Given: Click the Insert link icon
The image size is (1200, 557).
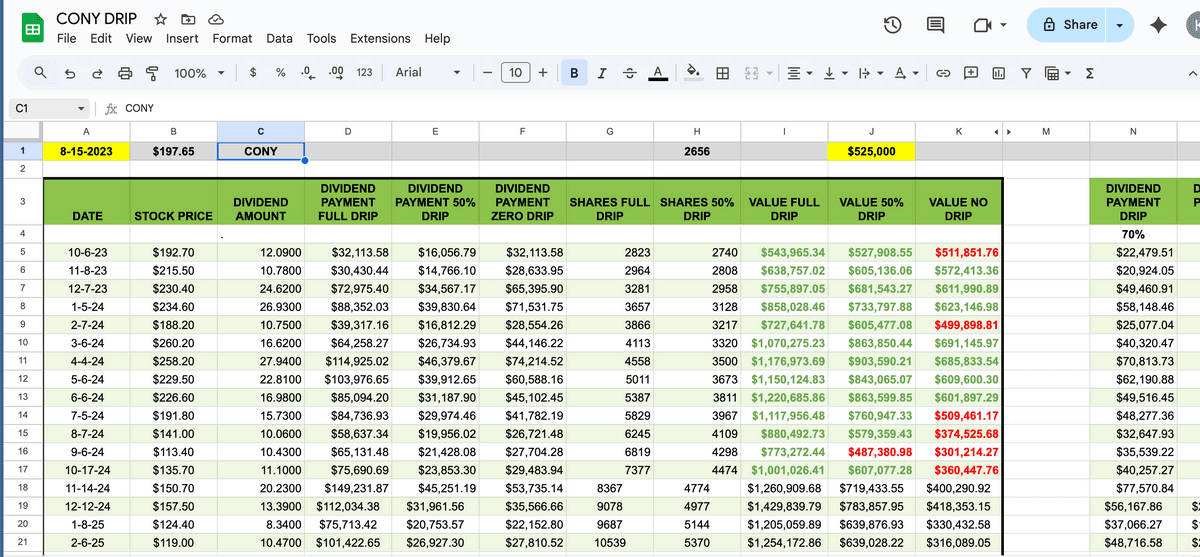Looking at the screenshot, I should point(943,73).
